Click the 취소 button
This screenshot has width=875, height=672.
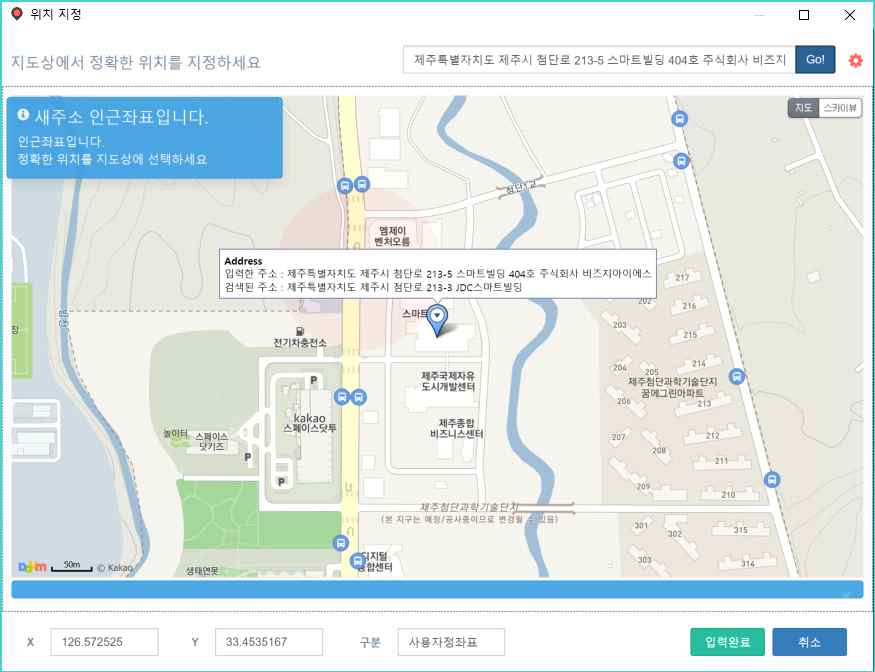(x=809, y=642)
